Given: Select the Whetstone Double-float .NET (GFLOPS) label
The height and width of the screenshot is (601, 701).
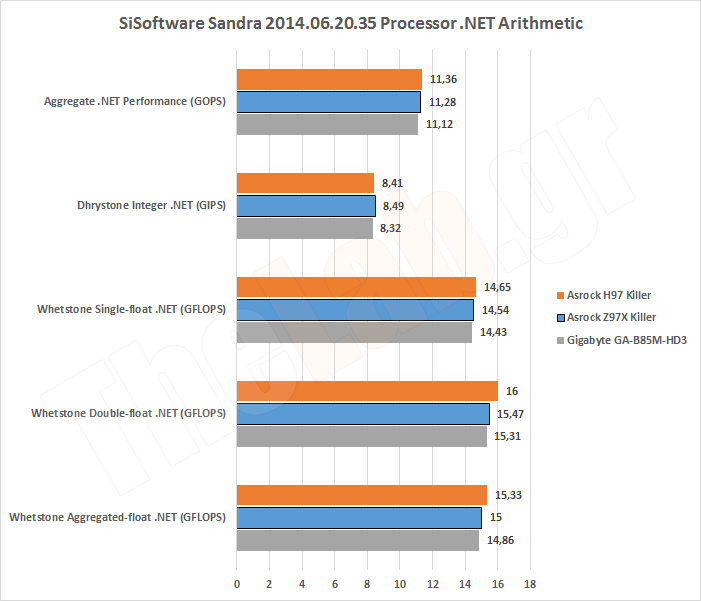Looking at the screenshot, I should click(128, 413).
